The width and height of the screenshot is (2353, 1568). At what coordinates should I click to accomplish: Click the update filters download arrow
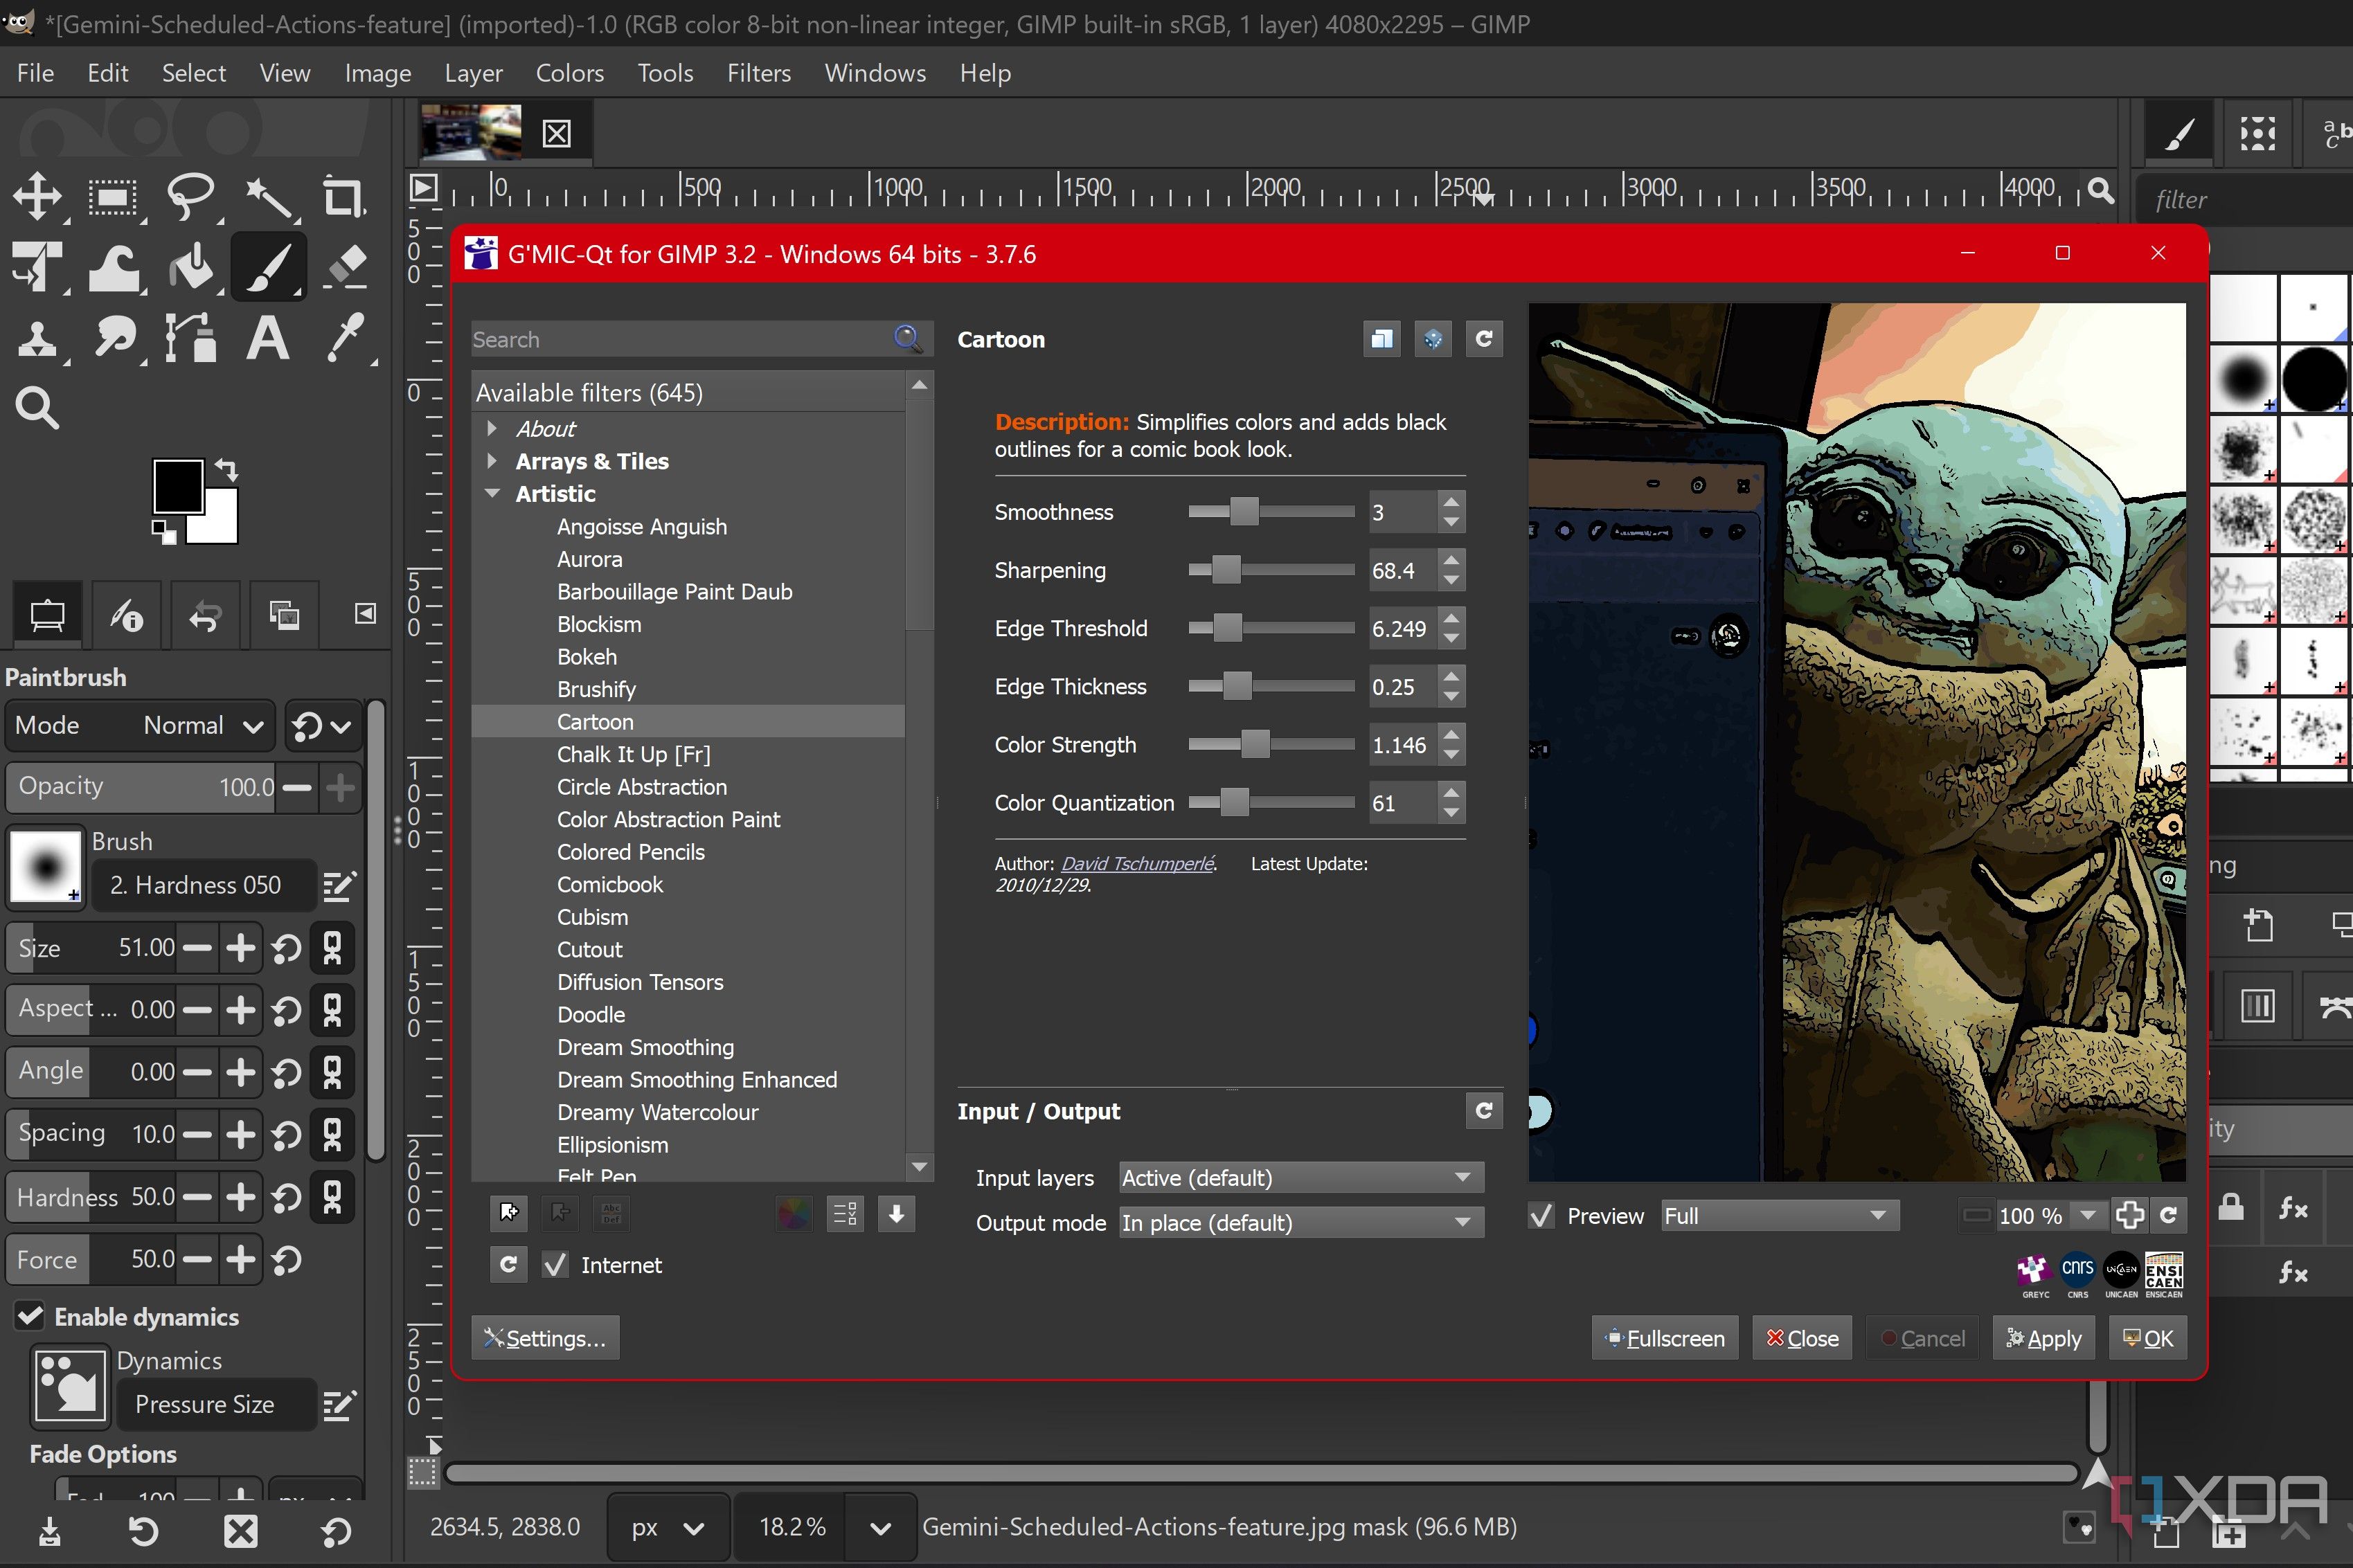pyautogui.click(x=897, y=1214)
